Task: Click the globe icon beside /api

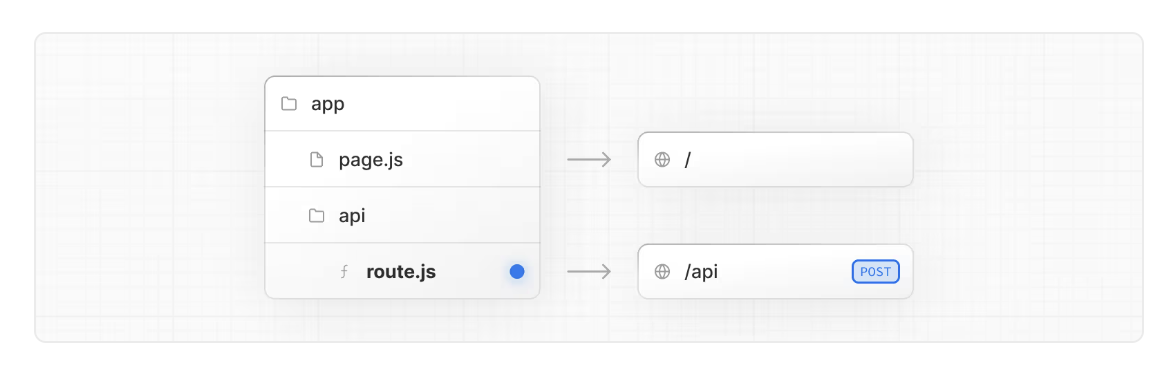Action: 662,272
